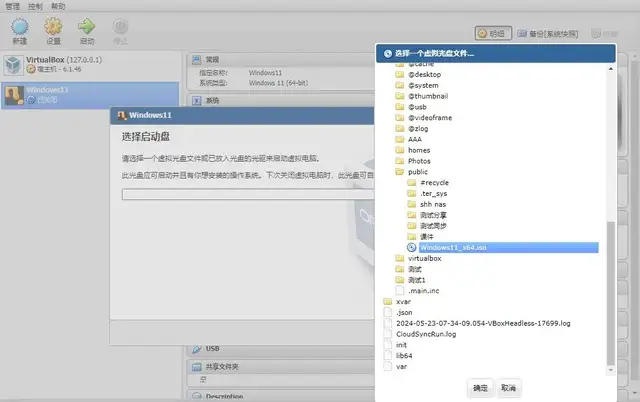
Task: Click the 取消 (Cancel) button
Action: click(508, 388)
